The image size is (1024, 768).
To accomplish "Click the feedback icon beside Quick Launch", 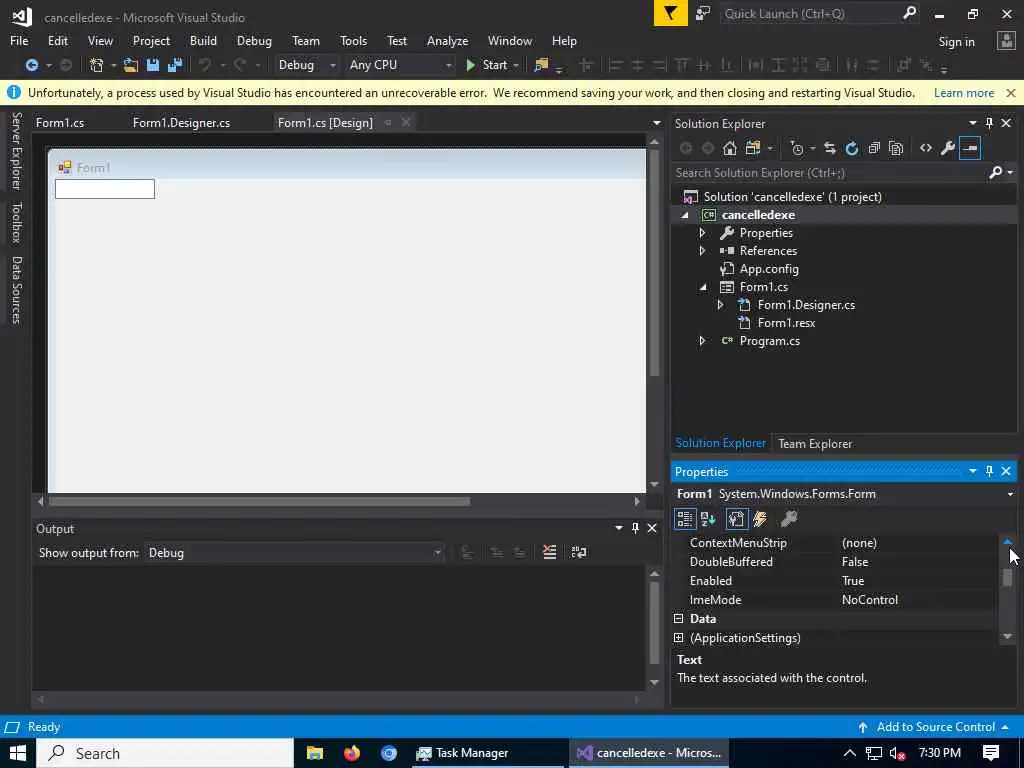I will click(703, 13).
